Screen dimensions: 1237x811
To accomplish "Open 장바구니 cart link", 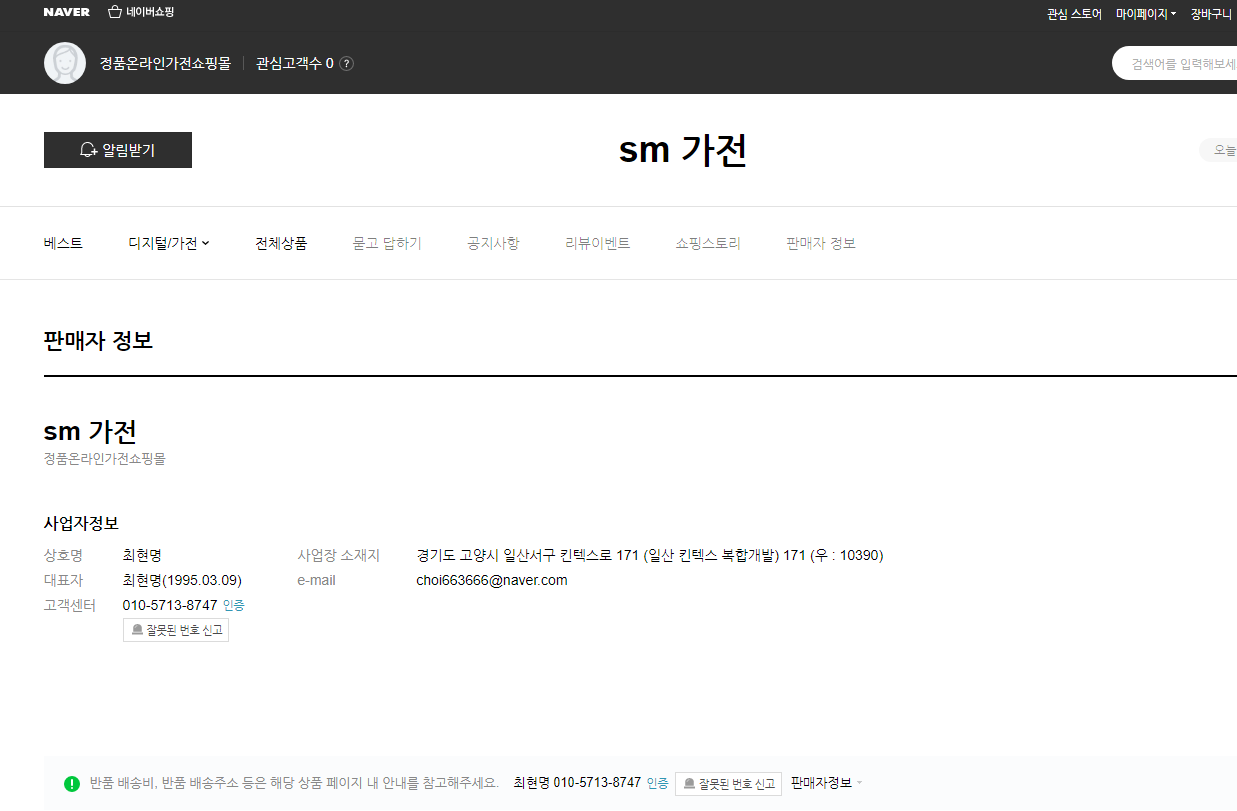I will [1211, 14].
